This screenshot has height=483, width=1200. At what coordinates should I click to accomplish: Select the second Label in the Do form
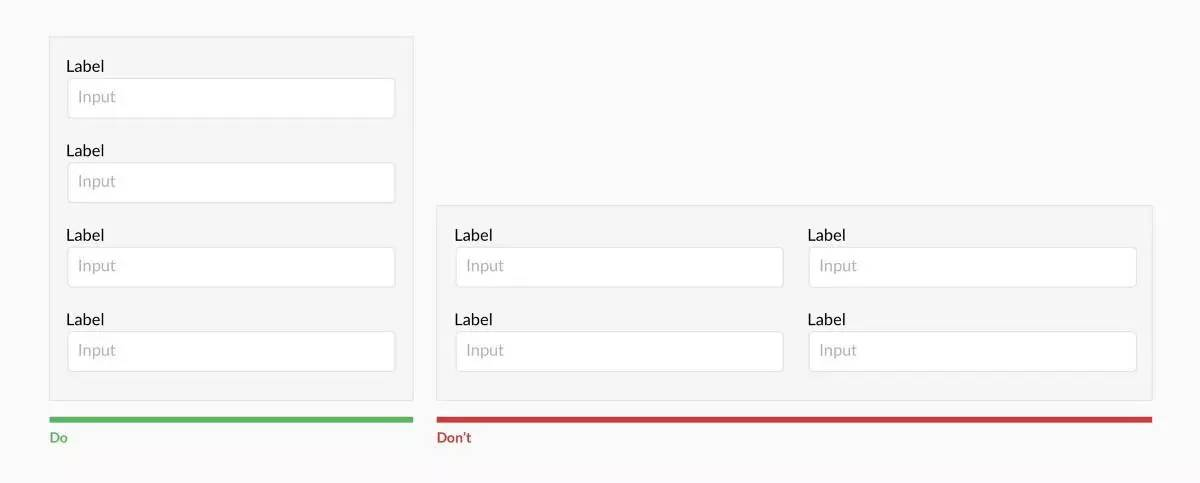tap(85, 150)
